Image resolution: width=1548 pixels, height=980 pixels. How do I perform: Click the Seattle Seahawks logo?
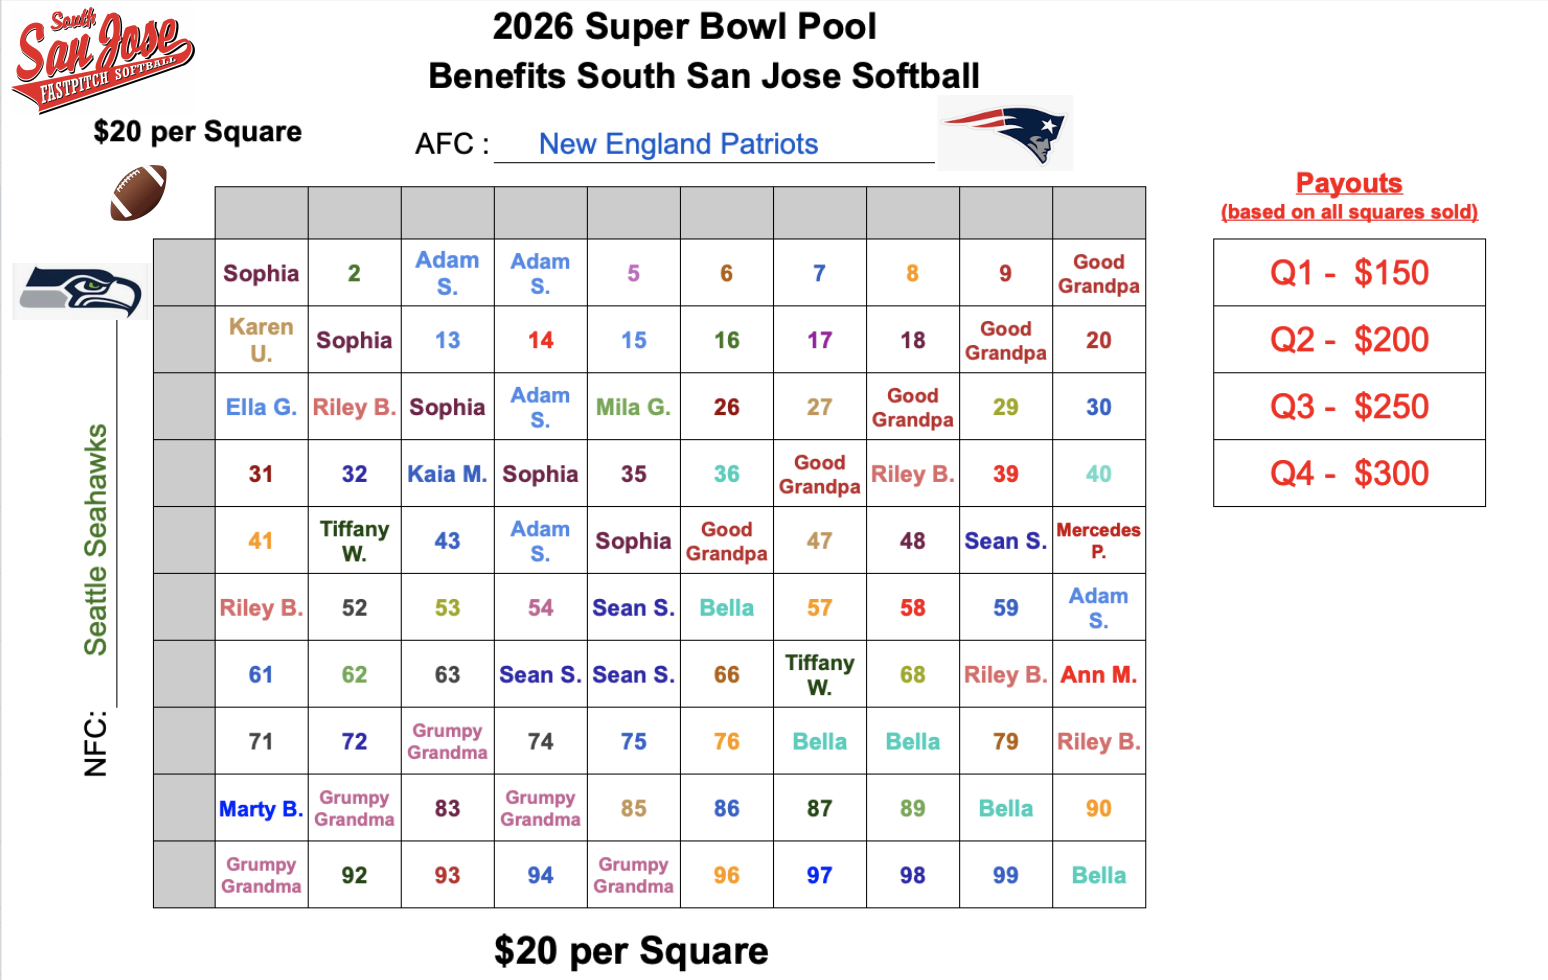pos(81,291)
